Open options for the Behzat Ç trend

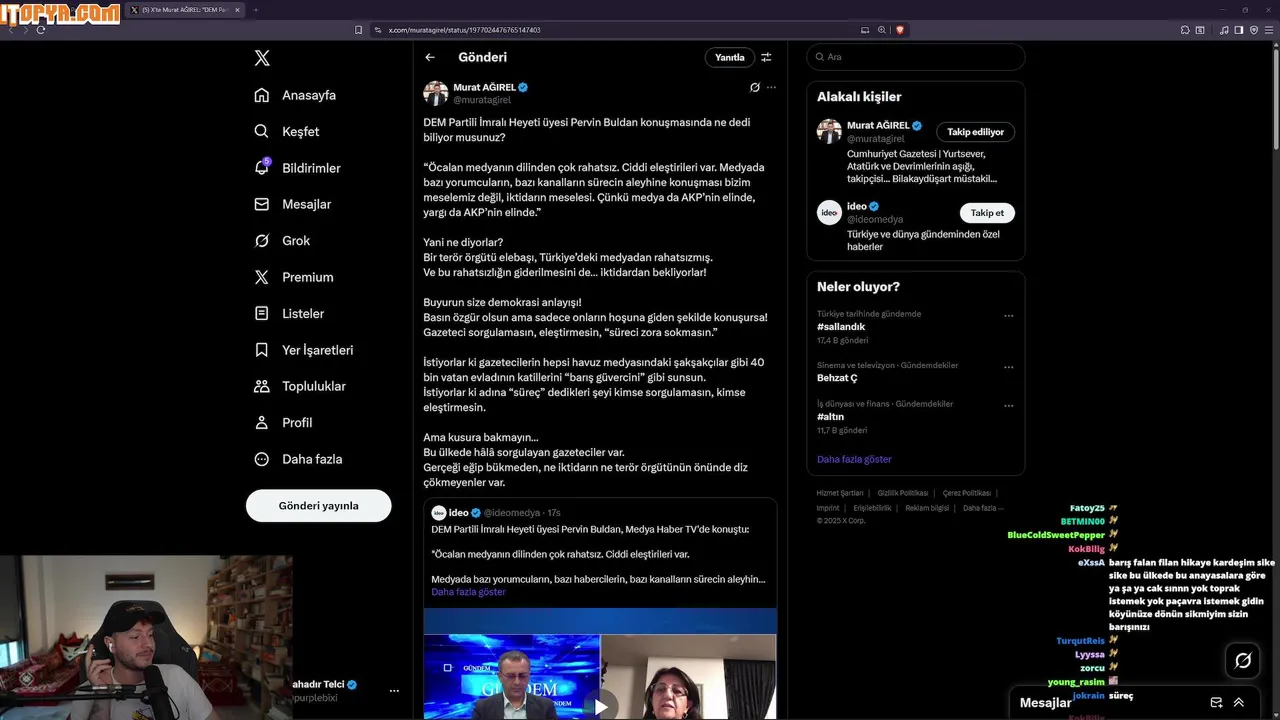click(1008, 367)
